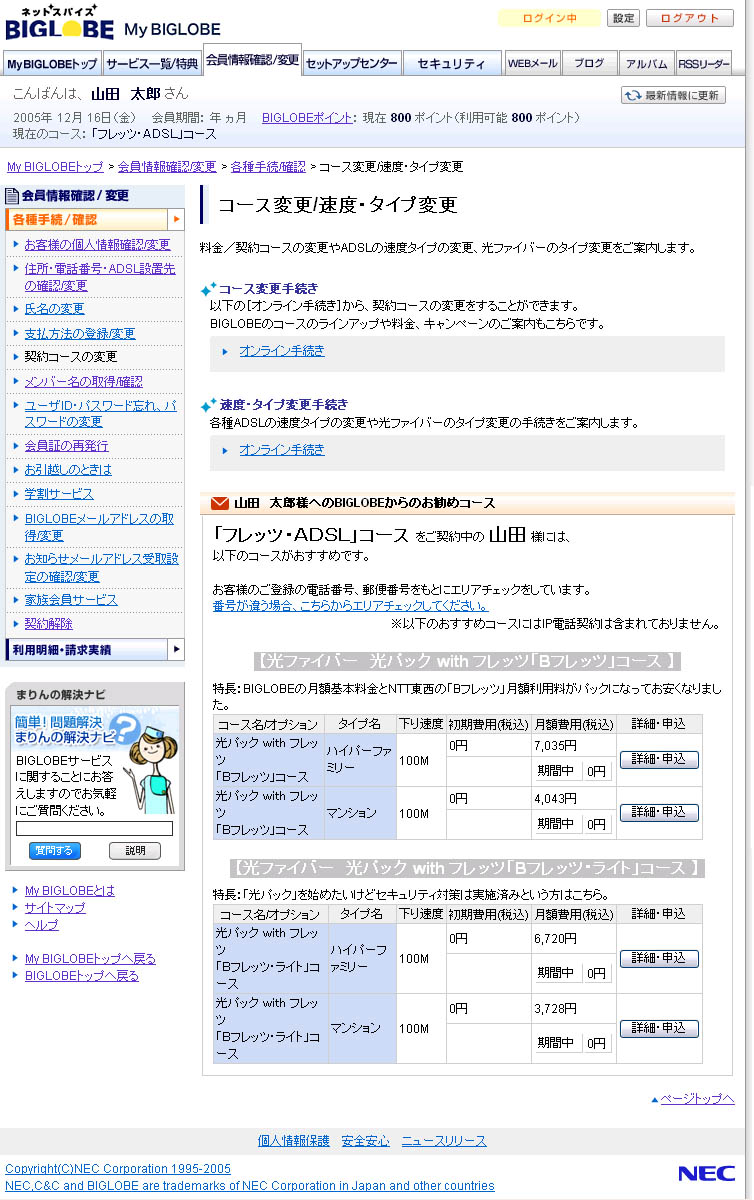Select the 会員情報確認/変更 tab
Image resolution: width=754 pixels, height=1200 pixels.
tap(252, 59)
